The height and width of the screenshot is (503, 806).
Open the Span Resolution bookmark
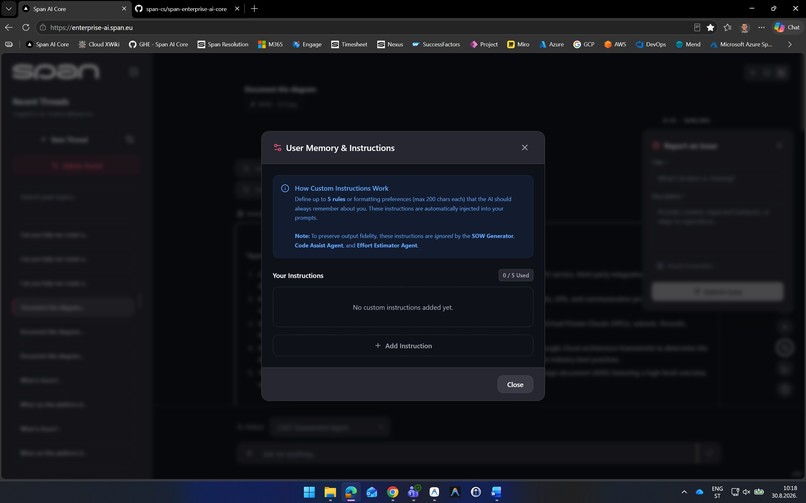(x=223, y=44)
